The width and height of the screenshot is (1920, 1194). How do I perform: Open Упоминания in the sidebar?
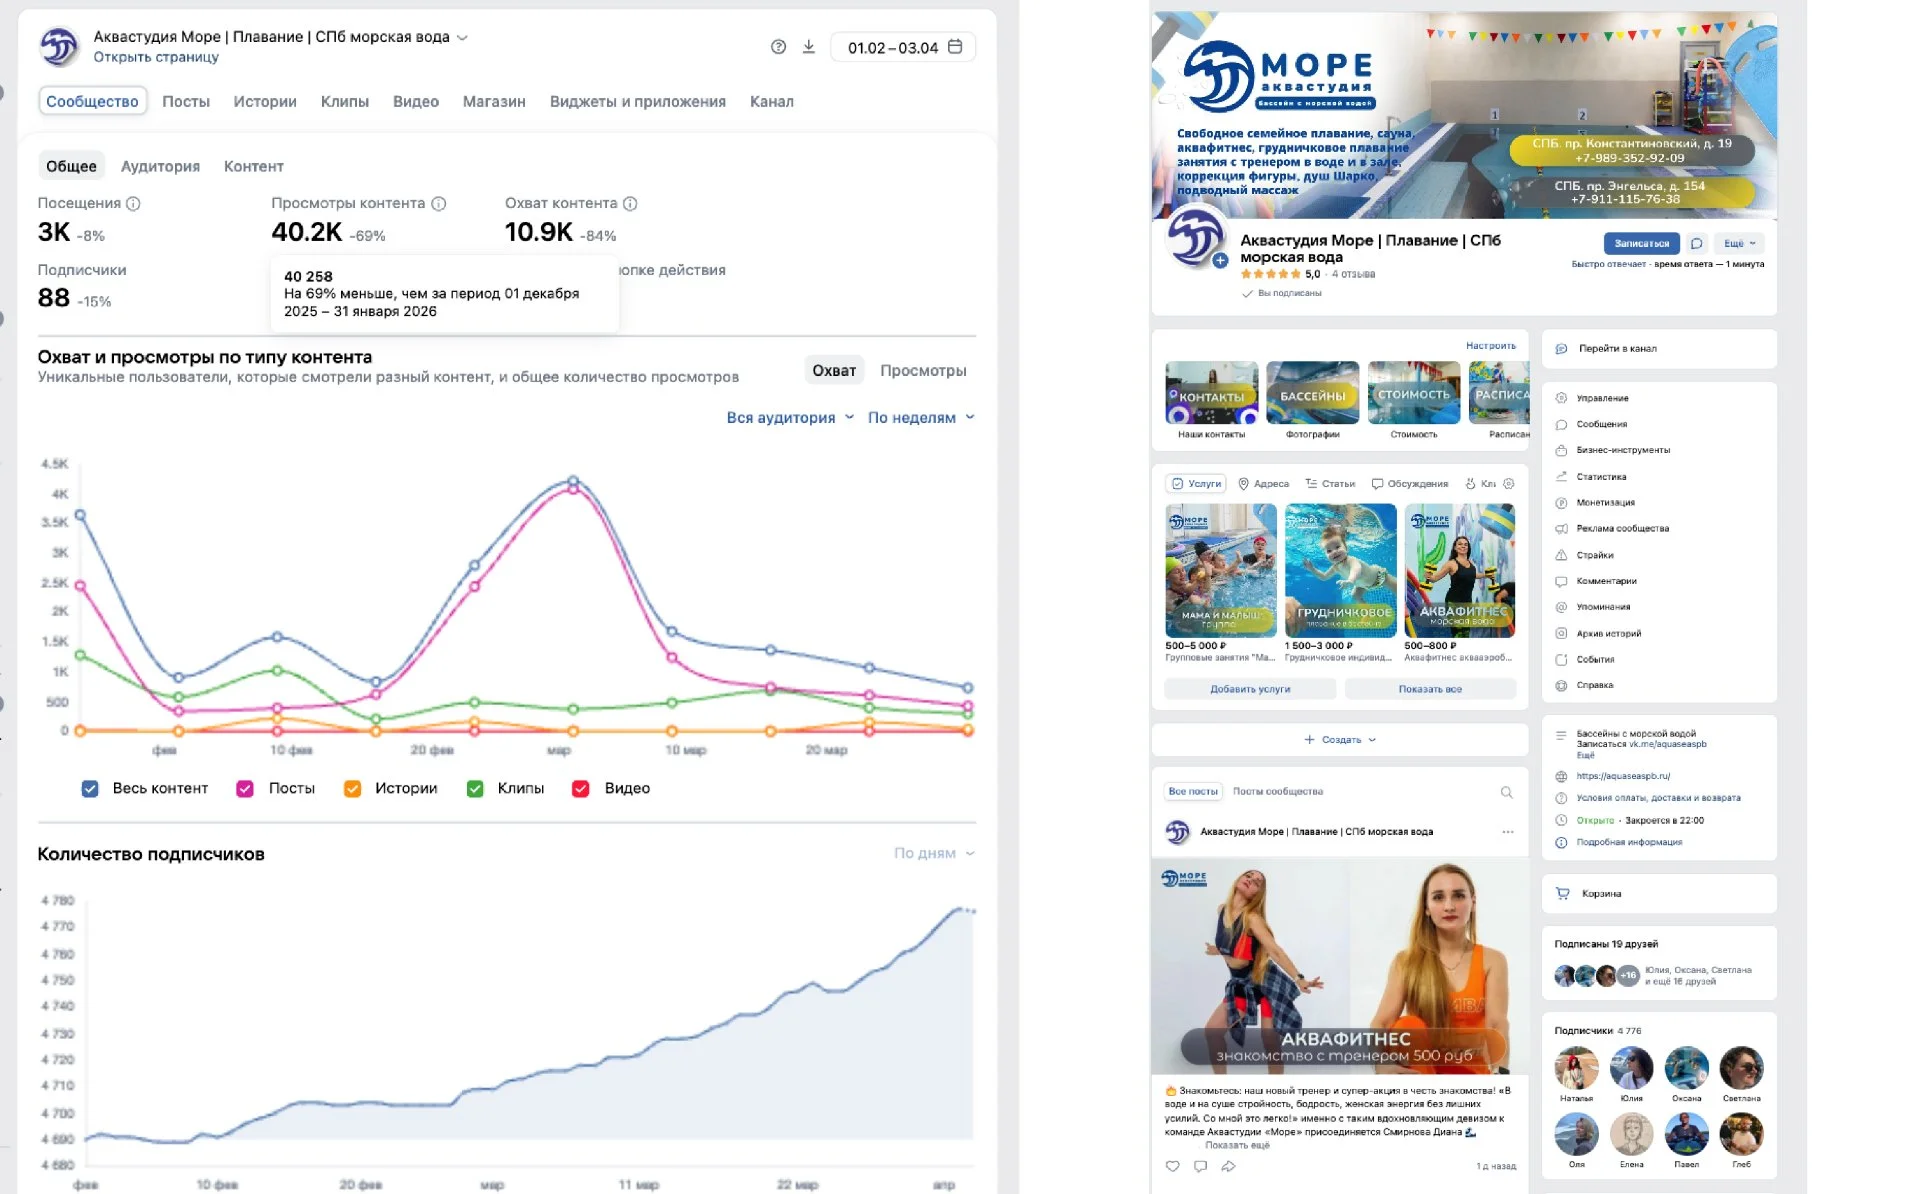coord(1603,607)
